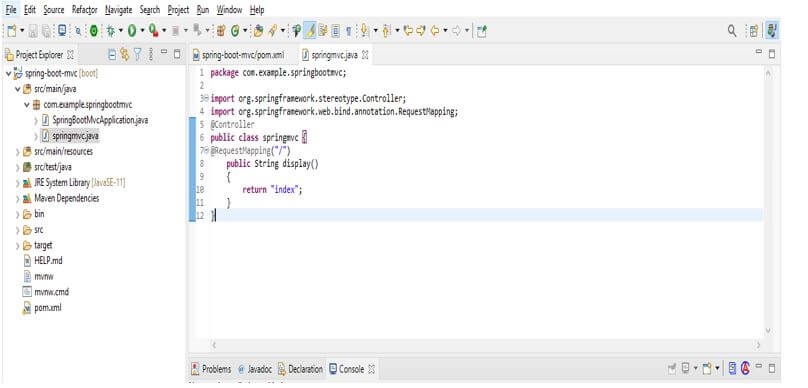The width and height of the screenshot is (808, 388).
Task: Click the Save All toolbar icon
Action: click(x=46, y=31)
